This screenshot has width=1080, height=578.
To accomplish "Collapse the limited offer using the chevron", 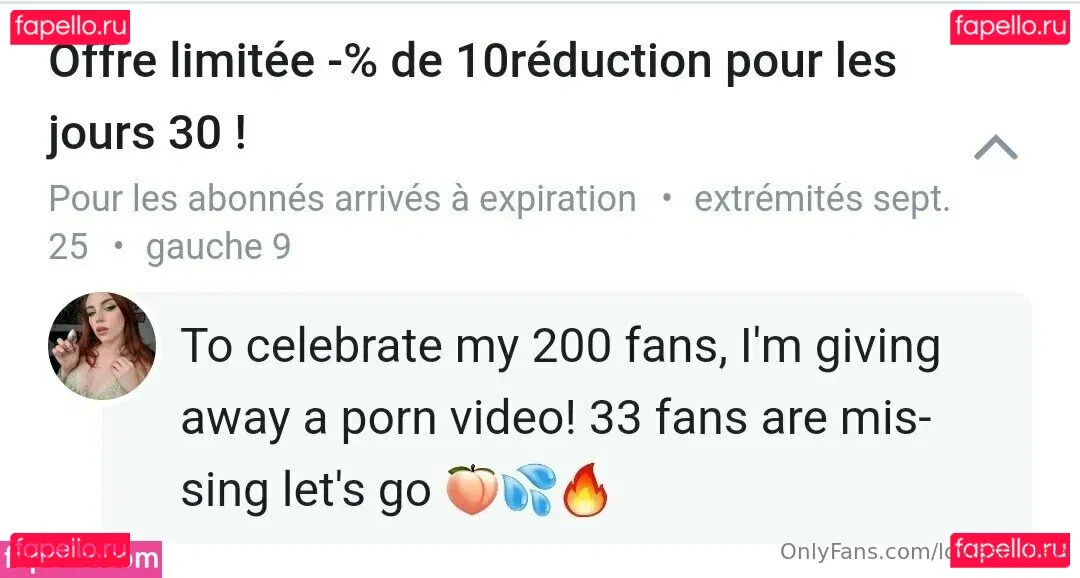I will pos(995,150).
